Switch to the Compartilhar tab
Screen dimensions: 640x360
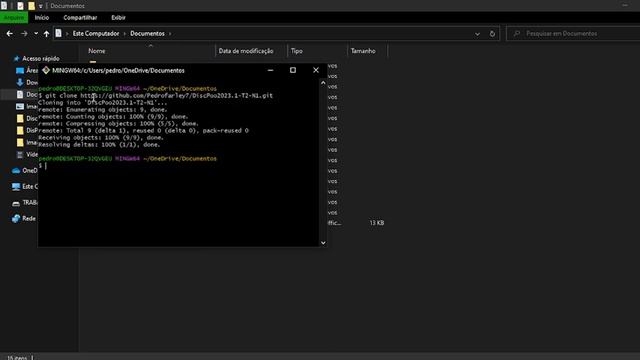pos(80,18)
